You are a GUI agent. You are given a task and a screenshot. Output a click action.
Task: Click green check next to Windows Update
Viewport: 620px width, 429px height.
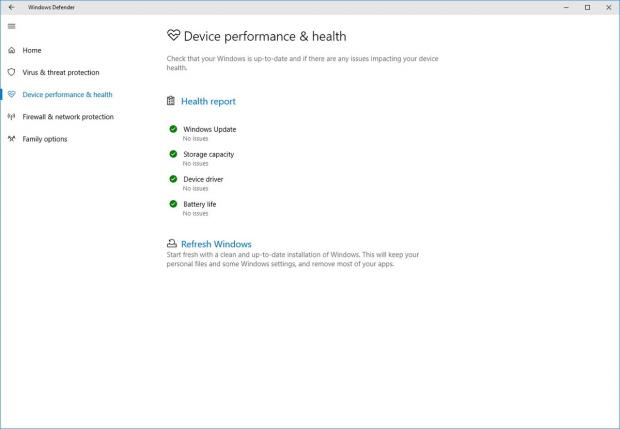(173, 130)
